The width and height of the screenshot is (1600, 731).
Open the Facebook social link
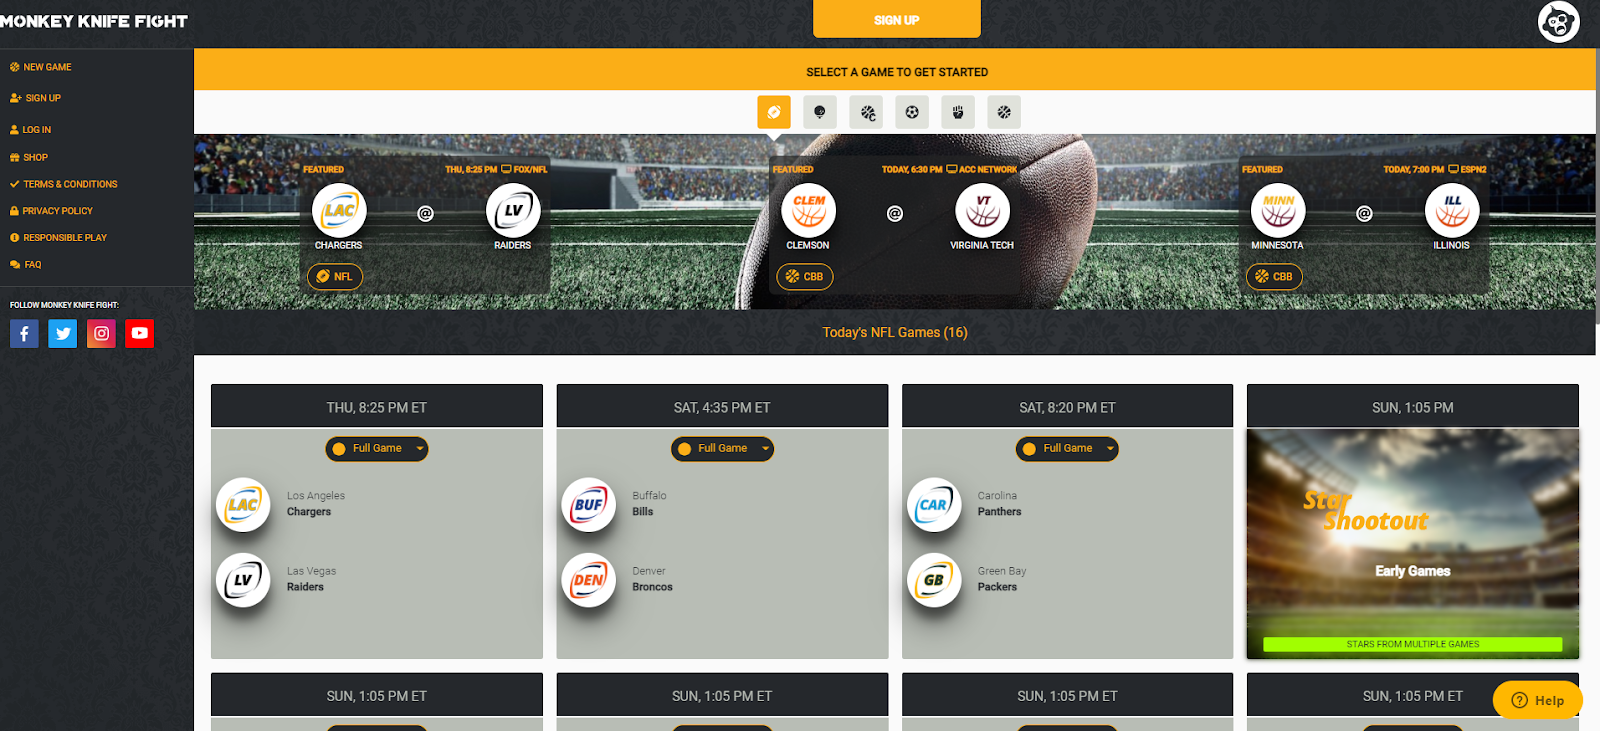[24, 333]
